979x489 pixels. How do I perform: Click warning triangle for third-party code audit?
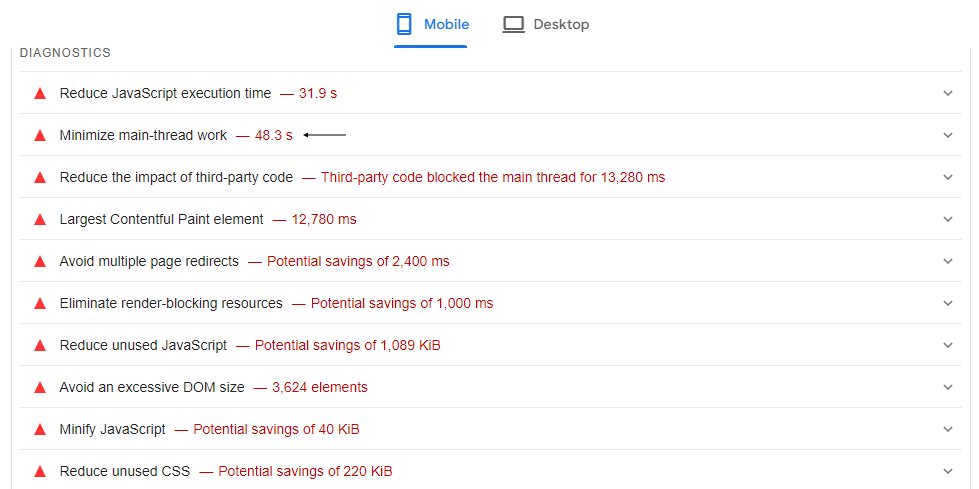[40, 178]
